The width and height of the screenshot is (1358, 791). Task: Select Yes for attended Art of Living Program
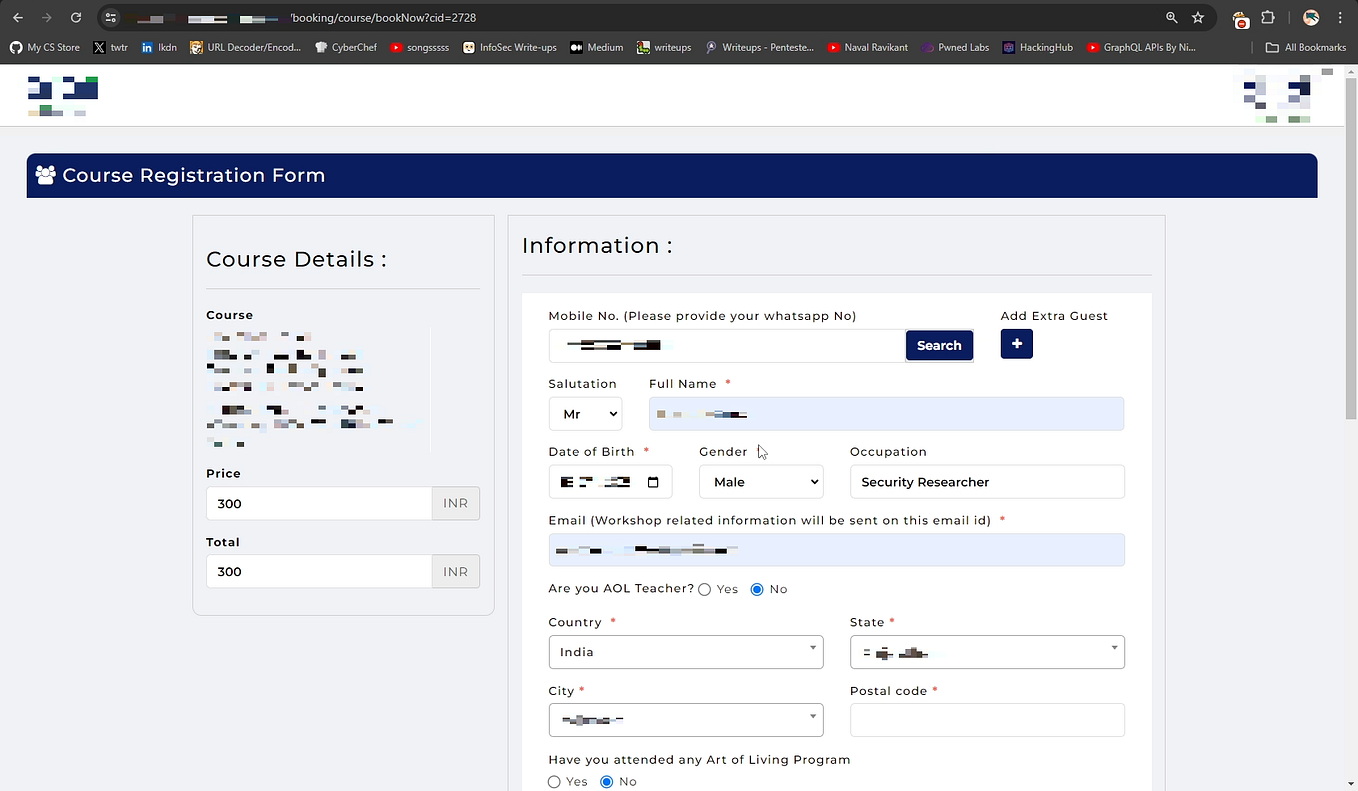(x=554, y=781)
